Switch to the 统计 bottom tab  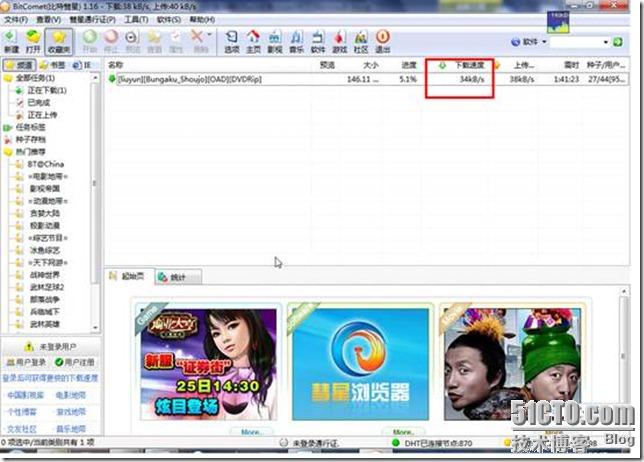pyautogui.click(x=178, y=278)
